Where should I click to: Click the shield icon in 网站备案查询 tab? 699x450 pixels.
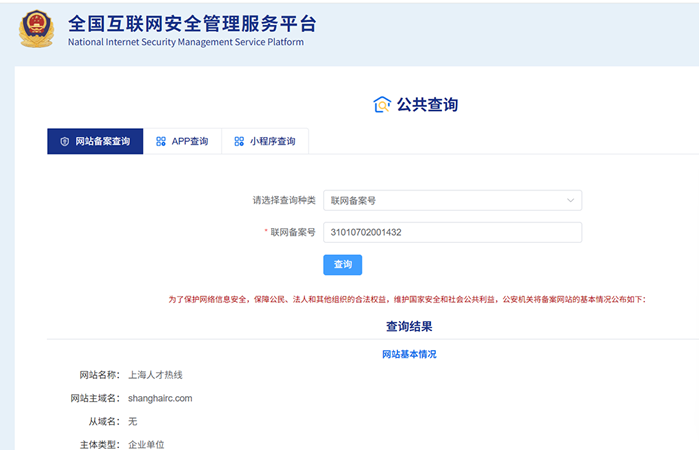pyautogui.click(x=65, y=141)
